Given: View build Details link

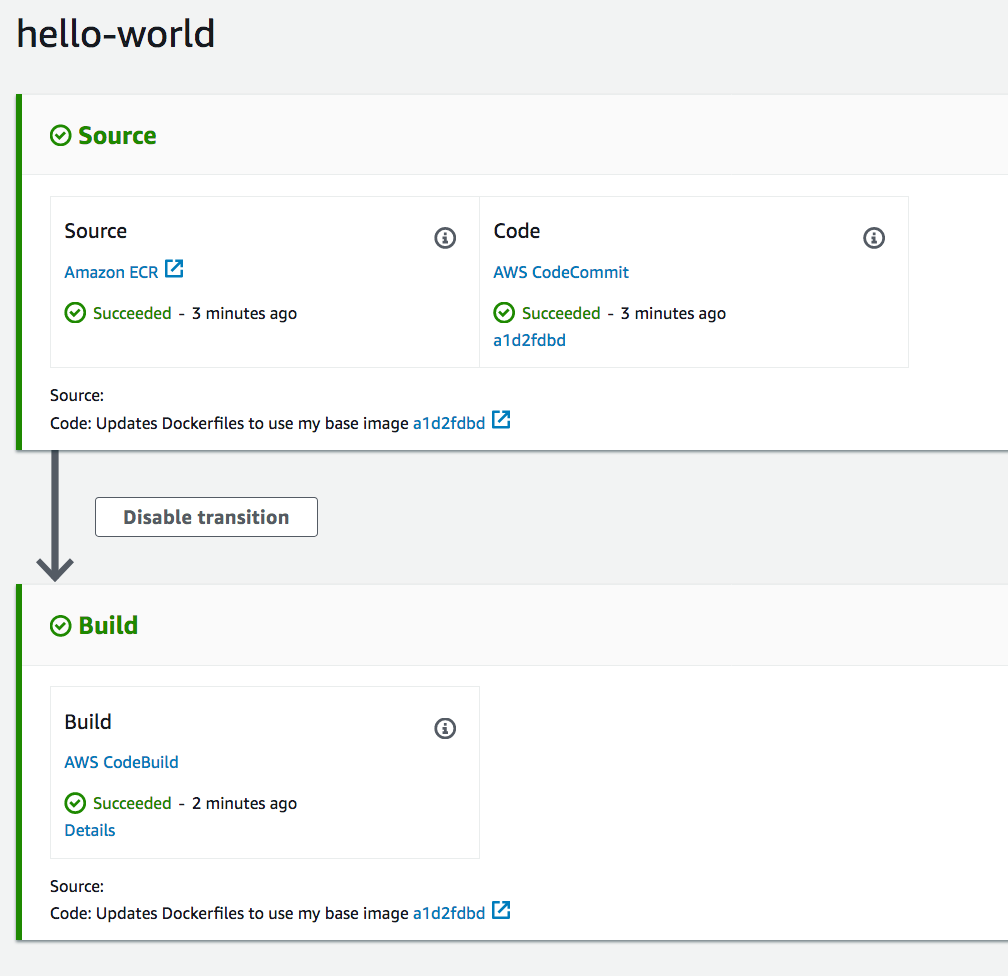Looking at the screenshot, I should click(x=90, y=830).
